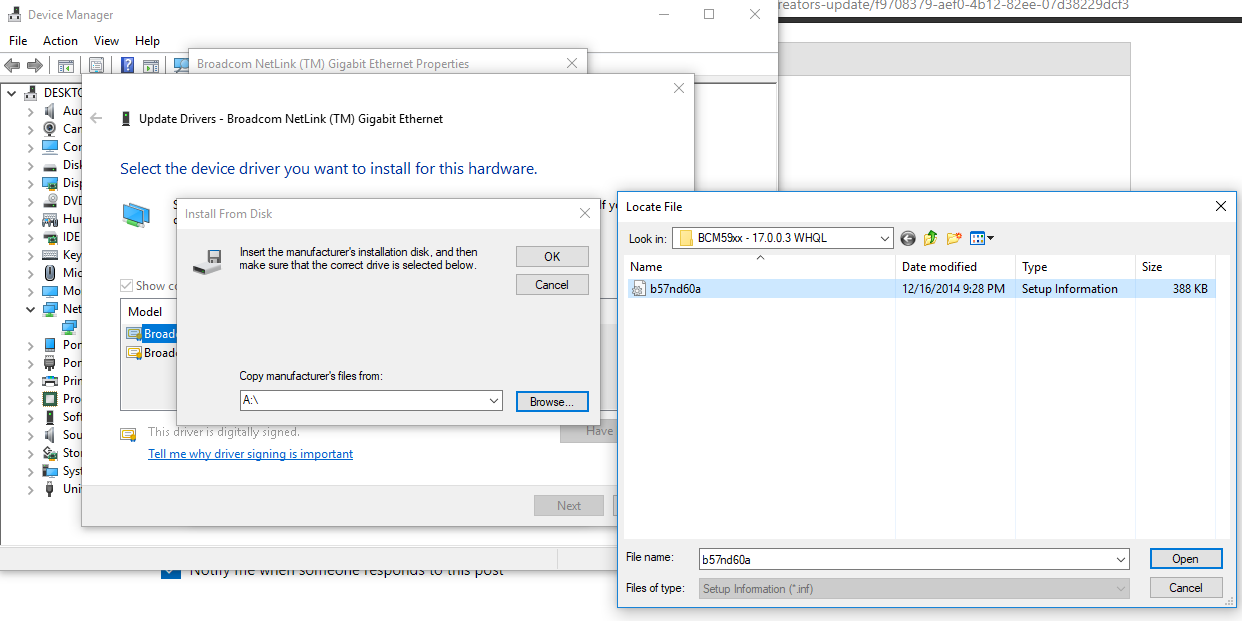Click the USB icon of the Uni tree row
1242x621 pixels.
[x=50, y=489]
